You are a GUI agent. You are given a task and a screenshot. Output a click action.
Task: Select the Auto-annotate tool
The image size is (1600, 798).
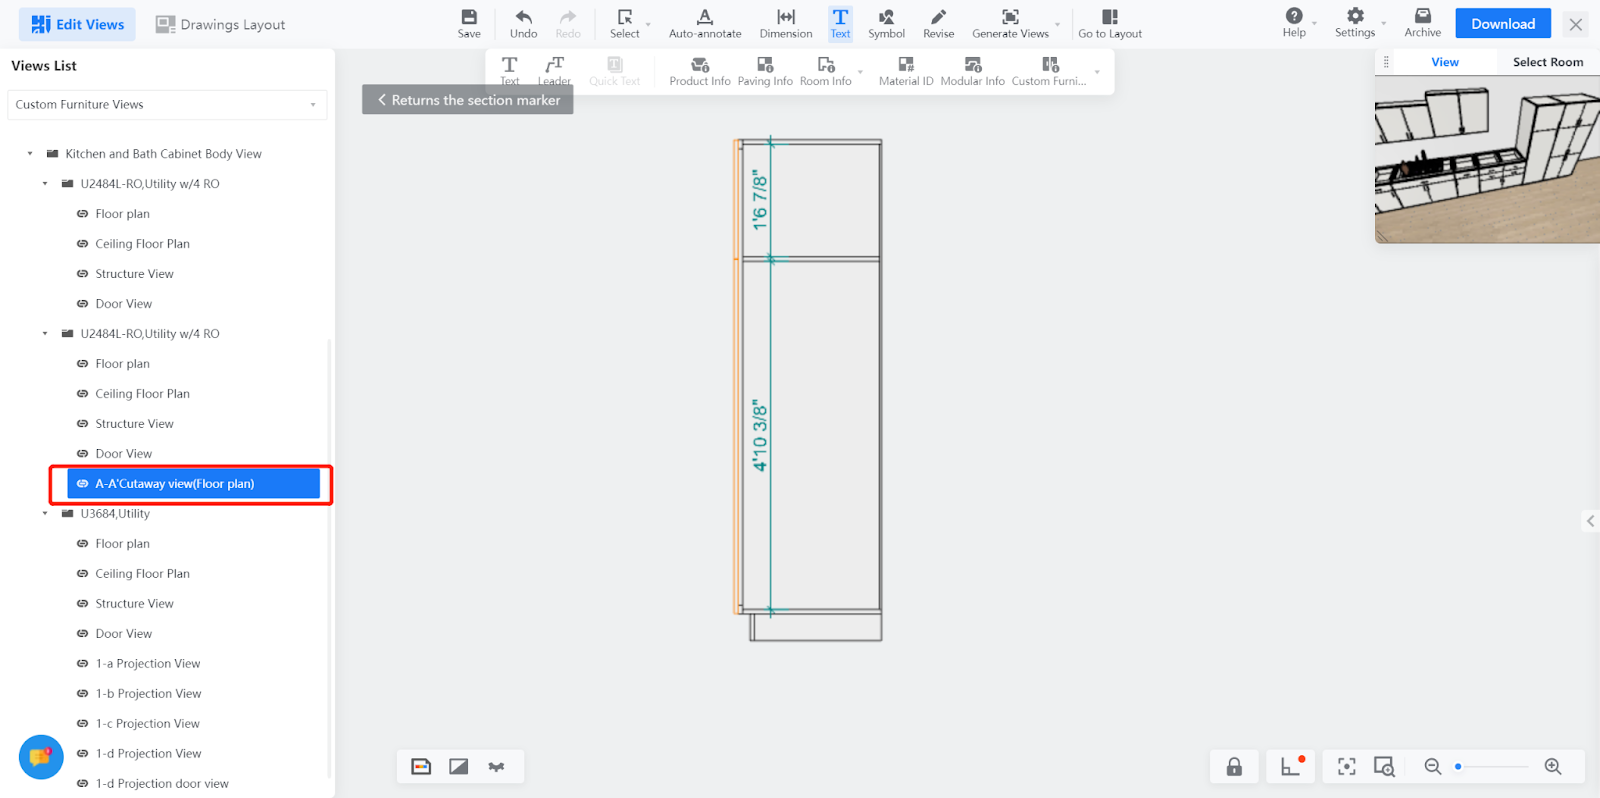[704, 23]
